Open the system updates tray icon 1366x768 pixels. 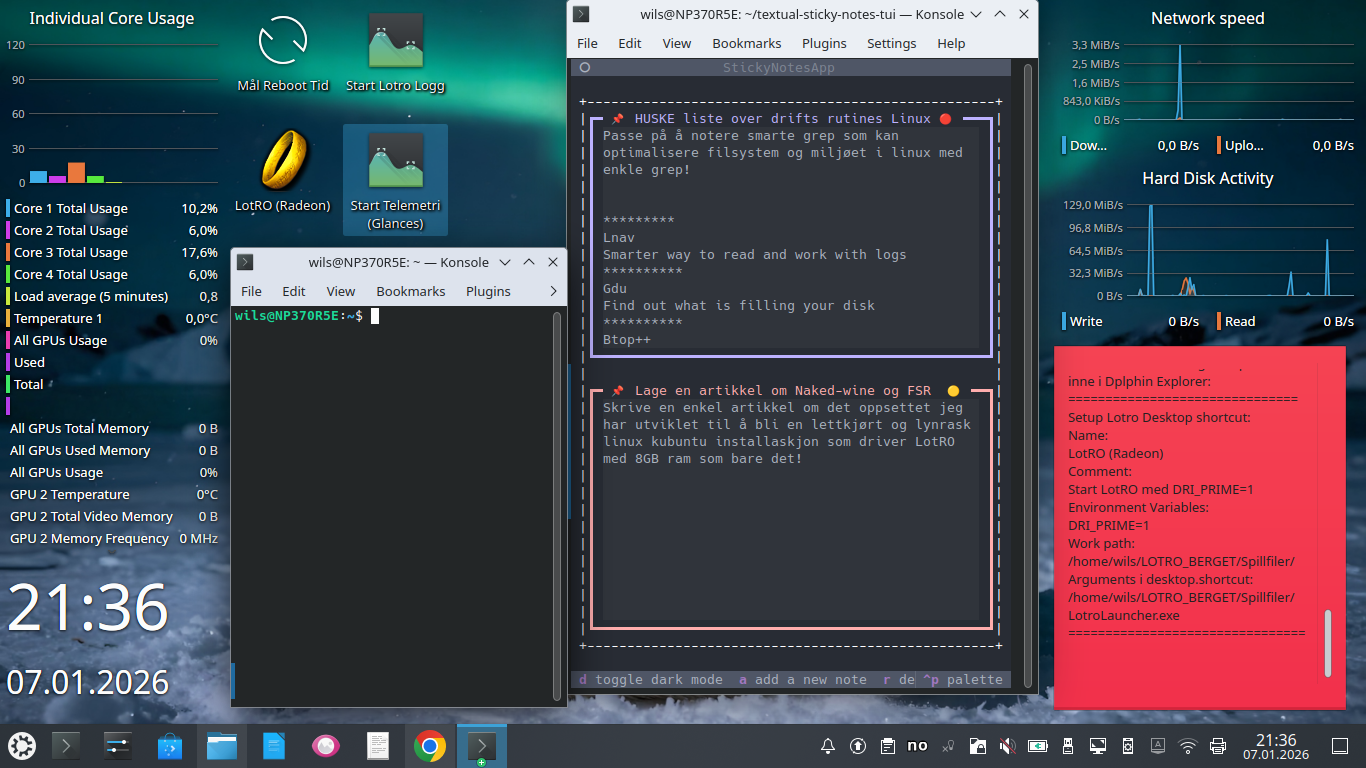pyautogui.click(x=858, y=746)
